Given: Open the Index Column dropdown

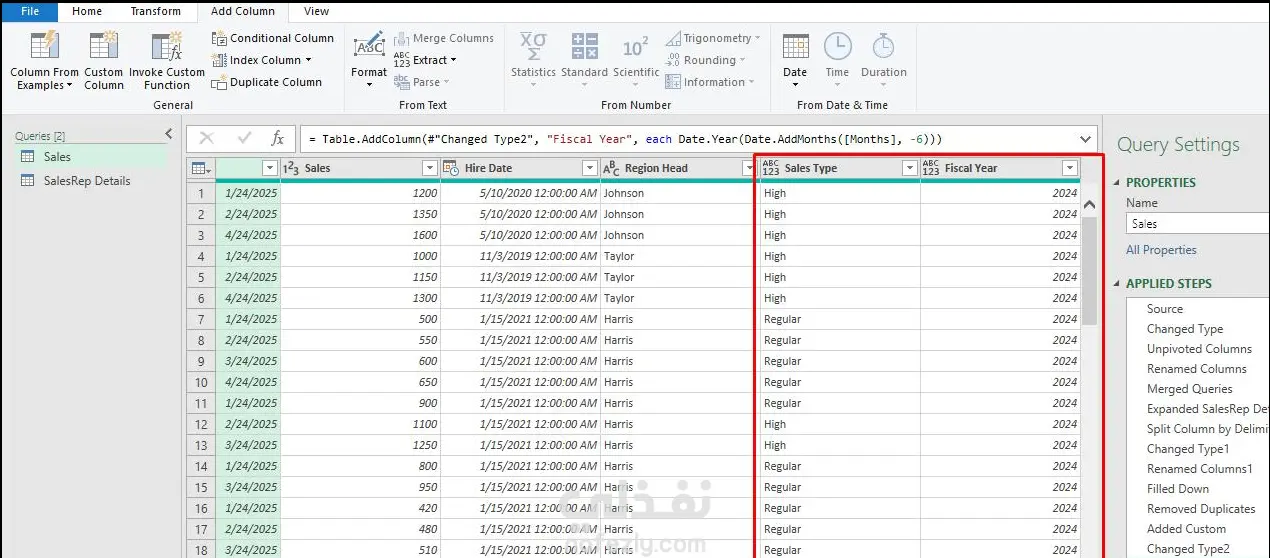Looking at the screenshot, I should tap(263, 60).
